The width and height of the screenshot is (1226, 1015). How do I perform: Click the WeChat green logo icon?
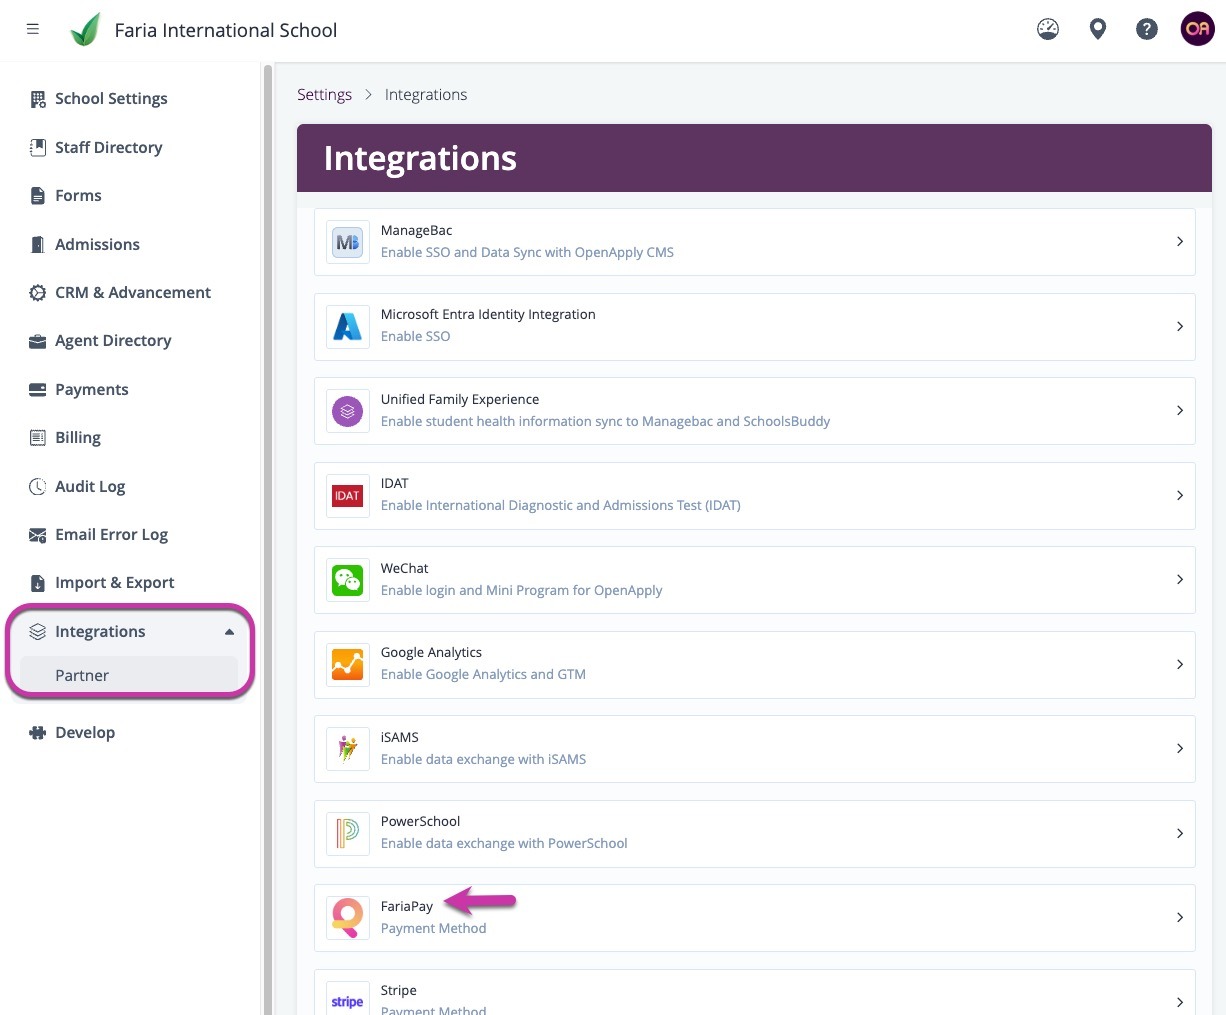[x=347, y=580]
